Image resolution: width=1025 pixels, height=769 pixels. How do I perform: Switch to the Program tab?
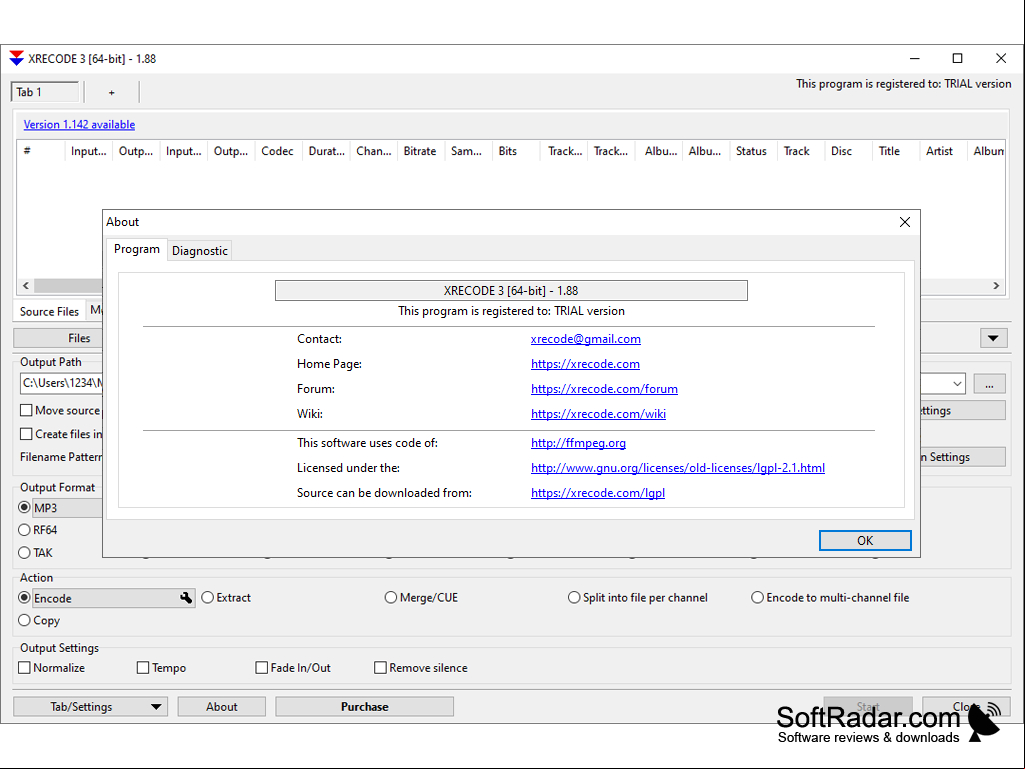137,249
